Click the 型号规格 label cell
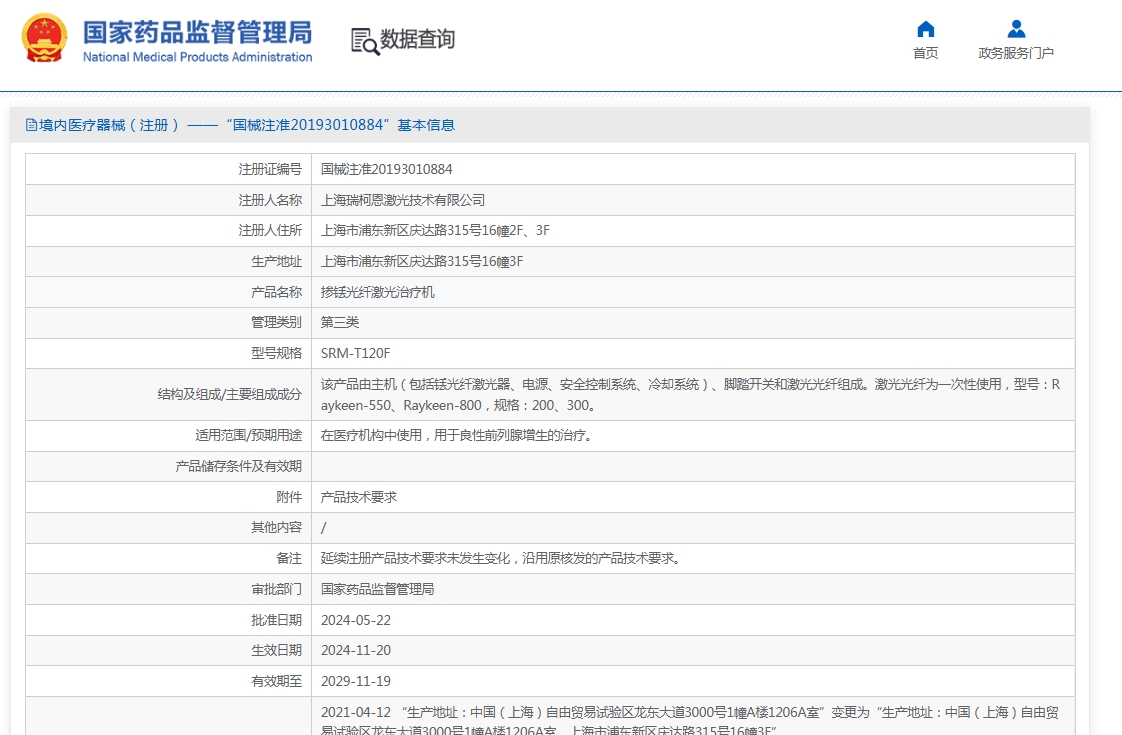 coord(169,354)
